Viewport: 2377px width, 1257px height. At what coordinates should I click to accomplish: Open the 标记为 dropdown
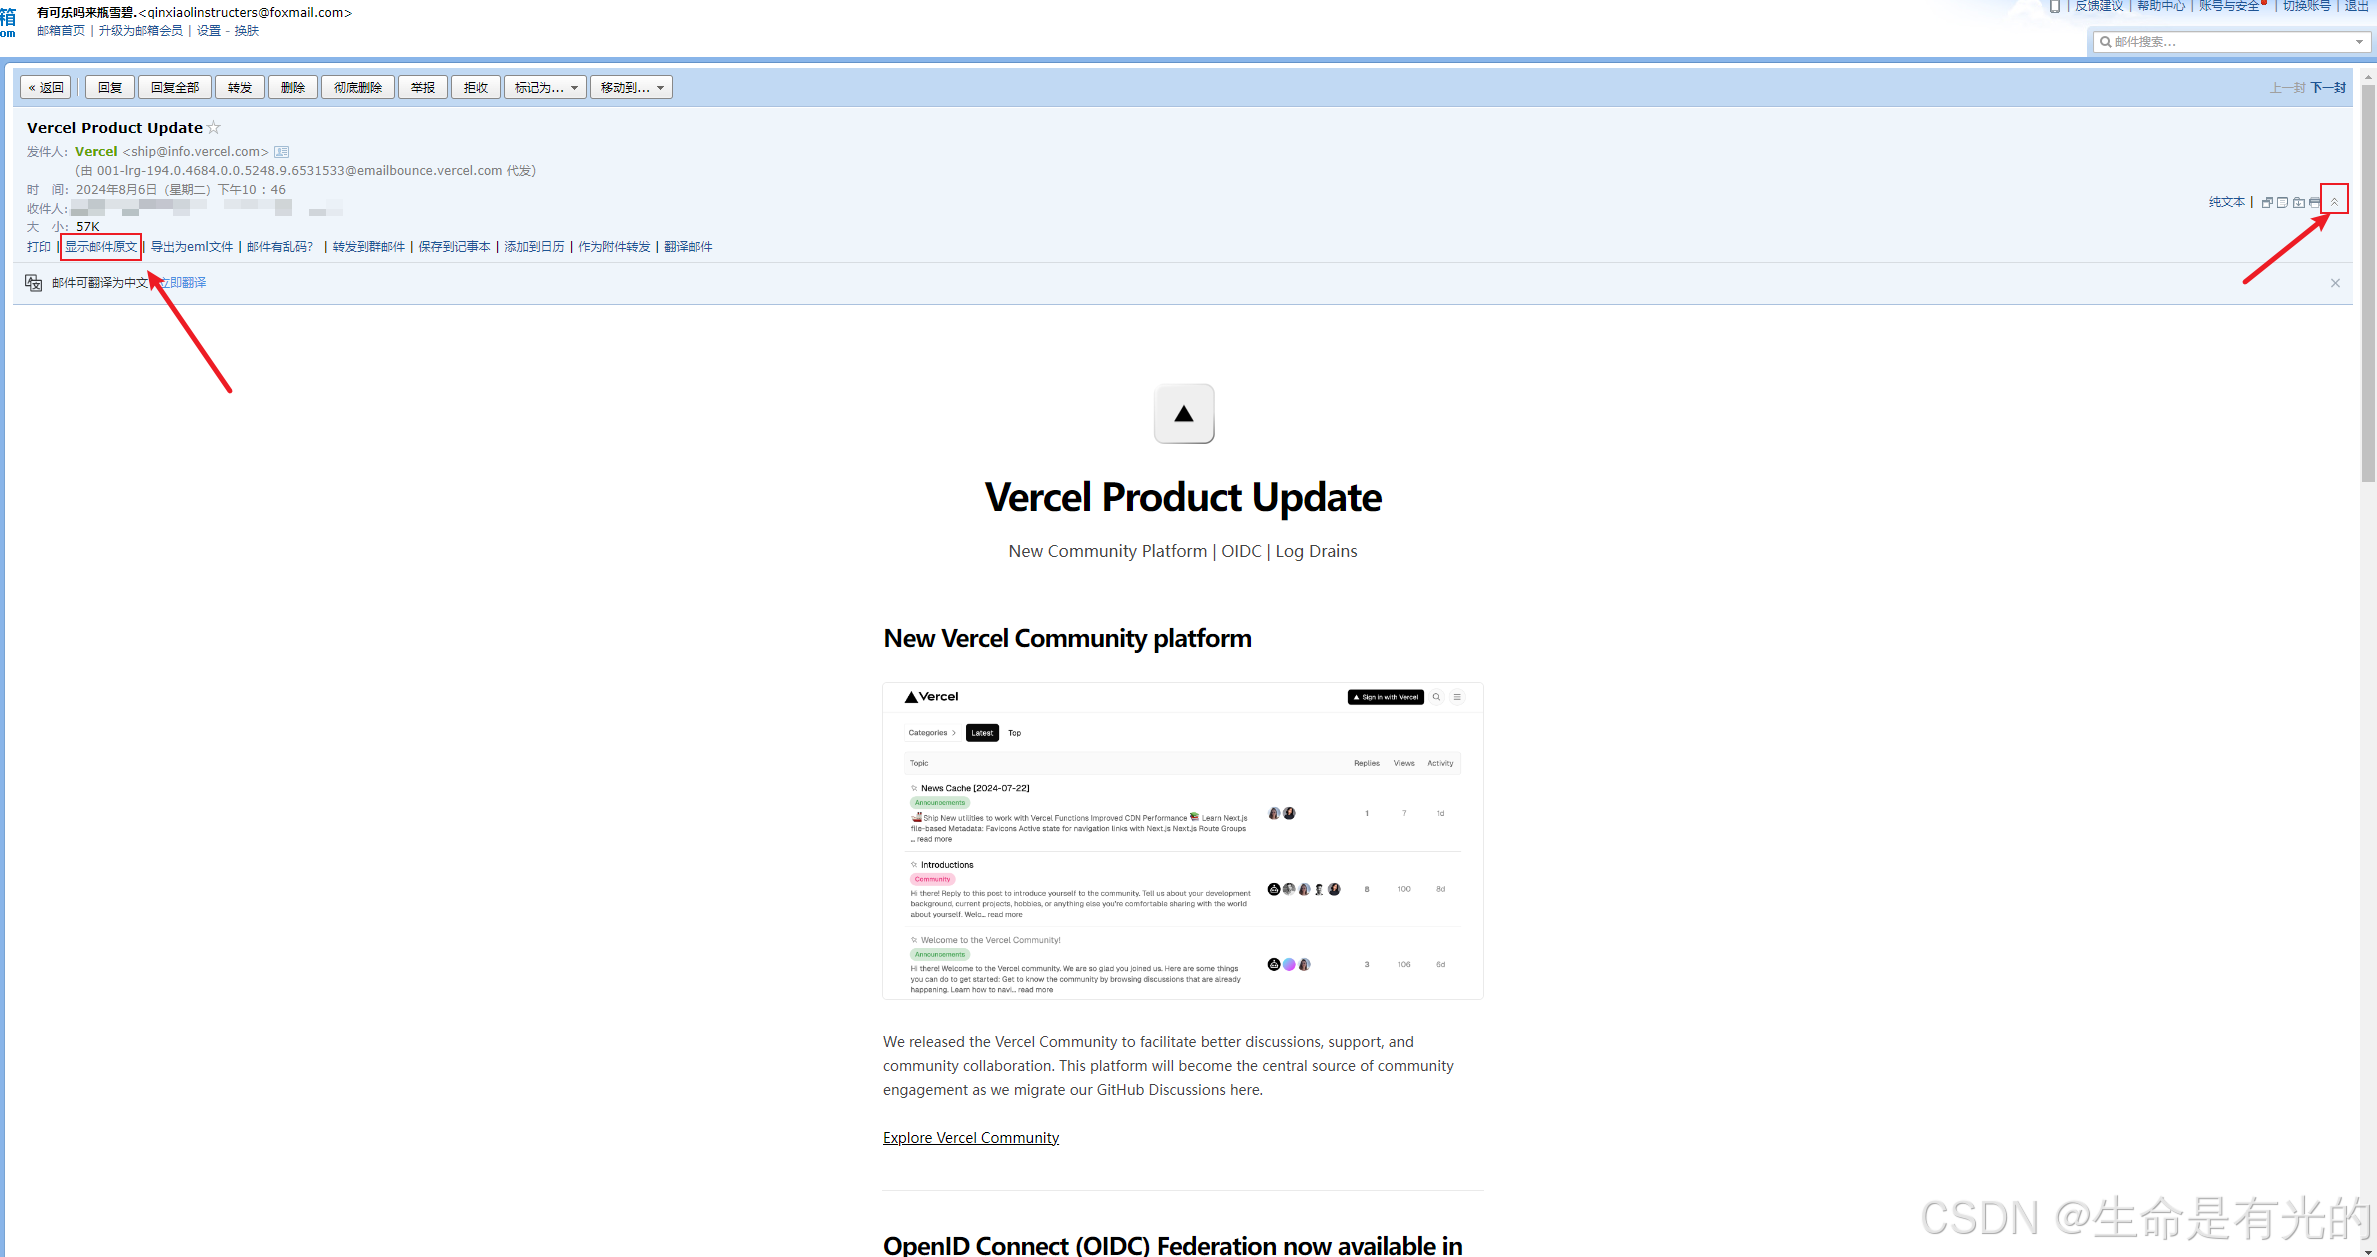tap(545, 88)
